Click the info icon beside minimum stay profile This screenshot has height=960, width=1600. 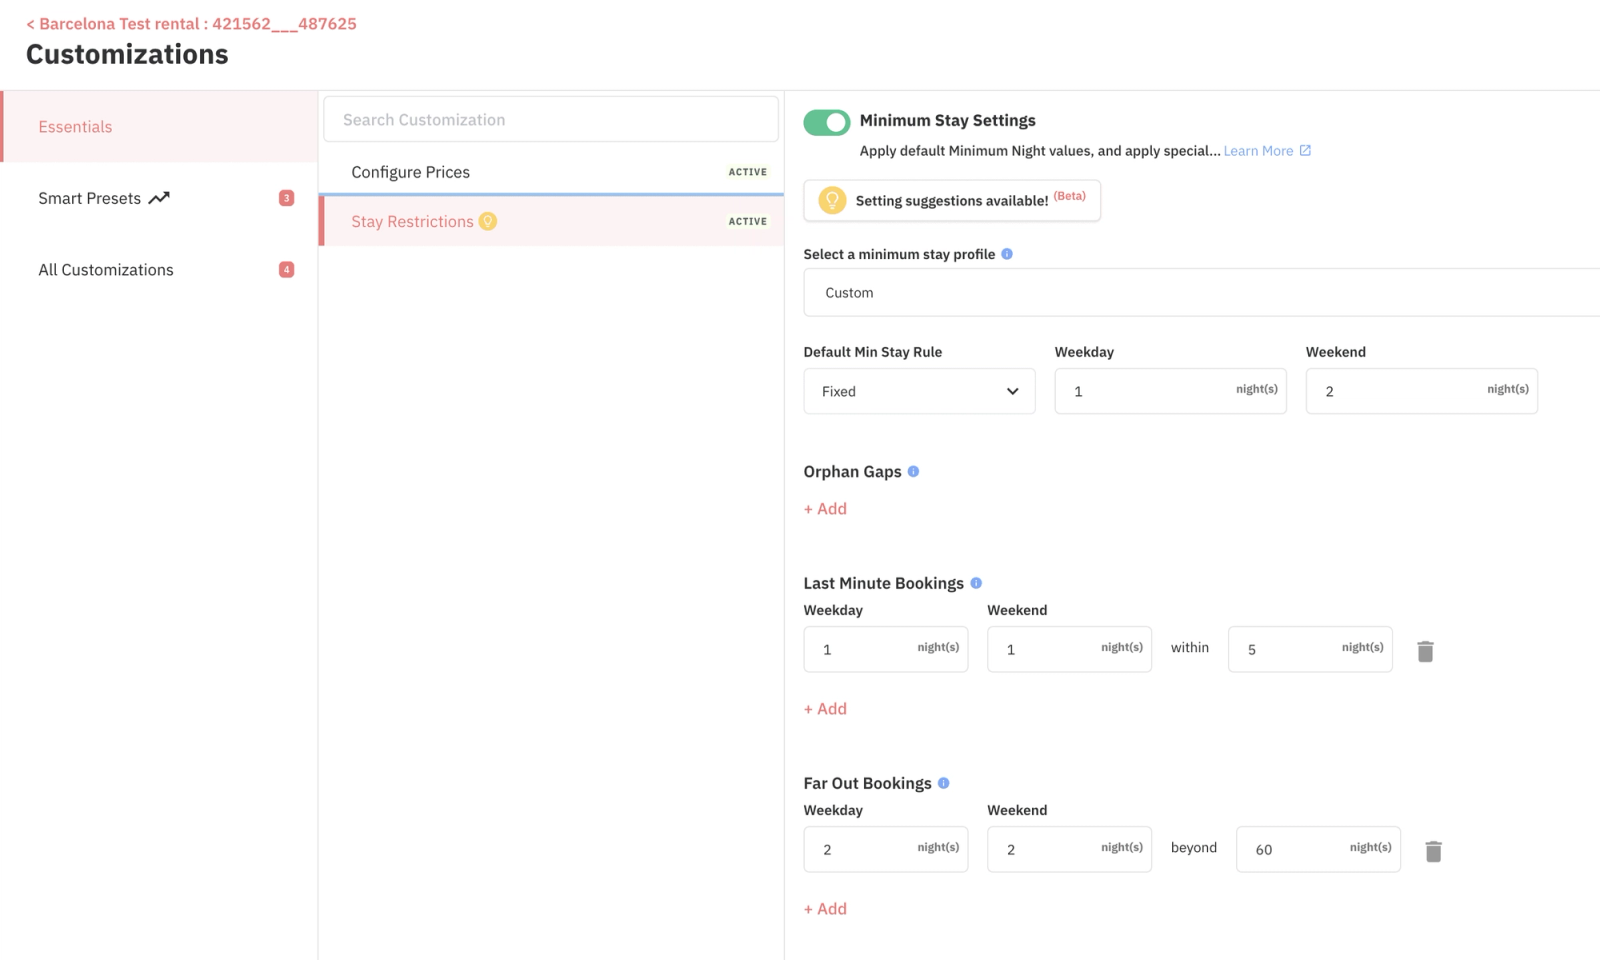coord(1007,254)
